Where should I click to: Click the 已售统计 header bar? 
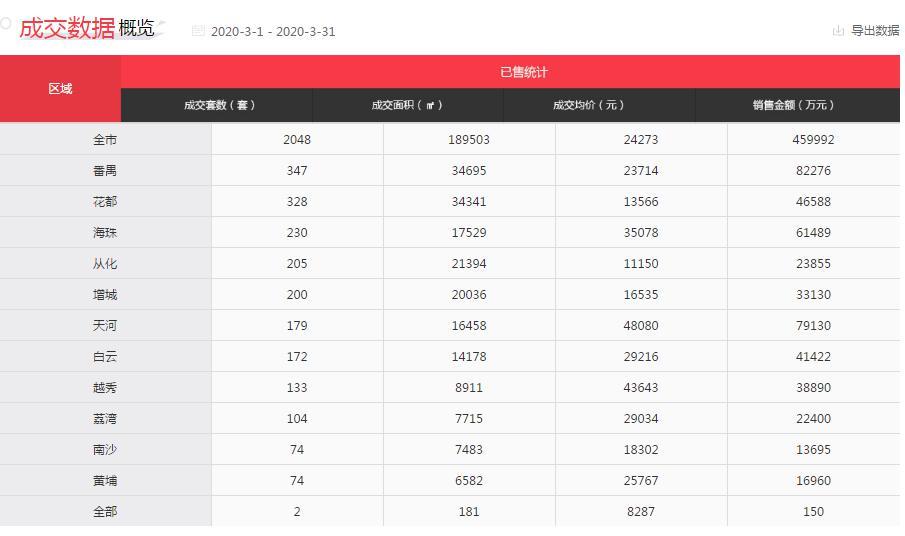coord(523,72)
